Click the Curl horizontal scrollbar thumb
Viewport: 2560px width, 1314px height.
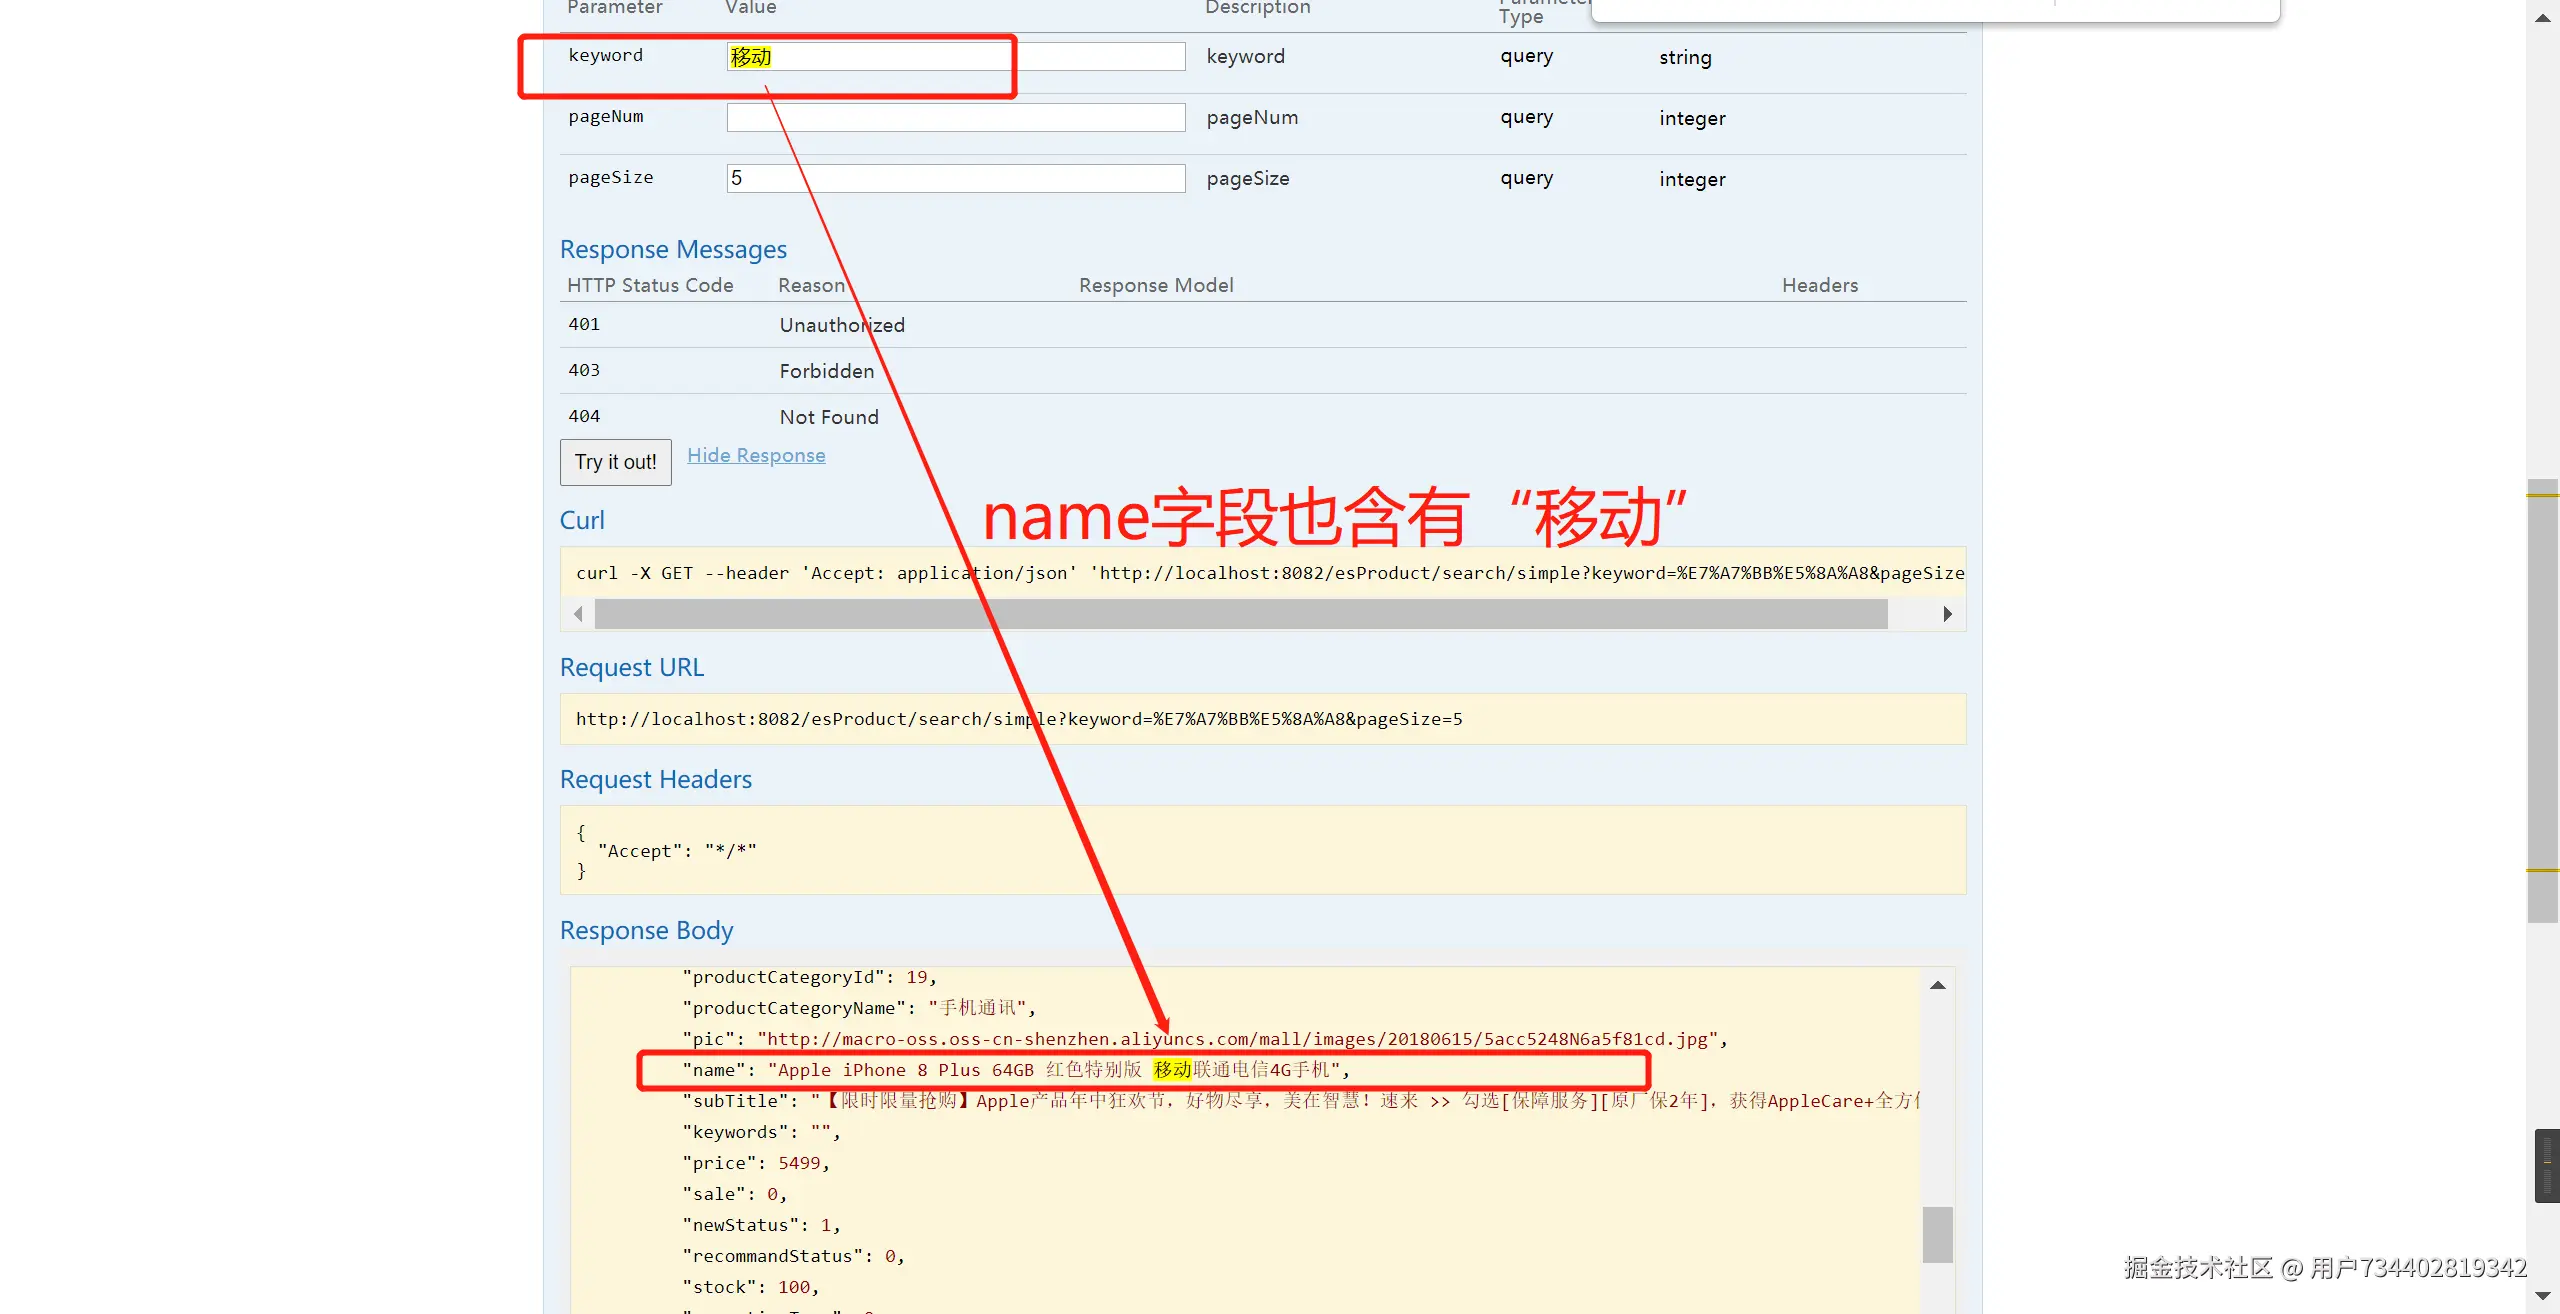[1241, 614]
